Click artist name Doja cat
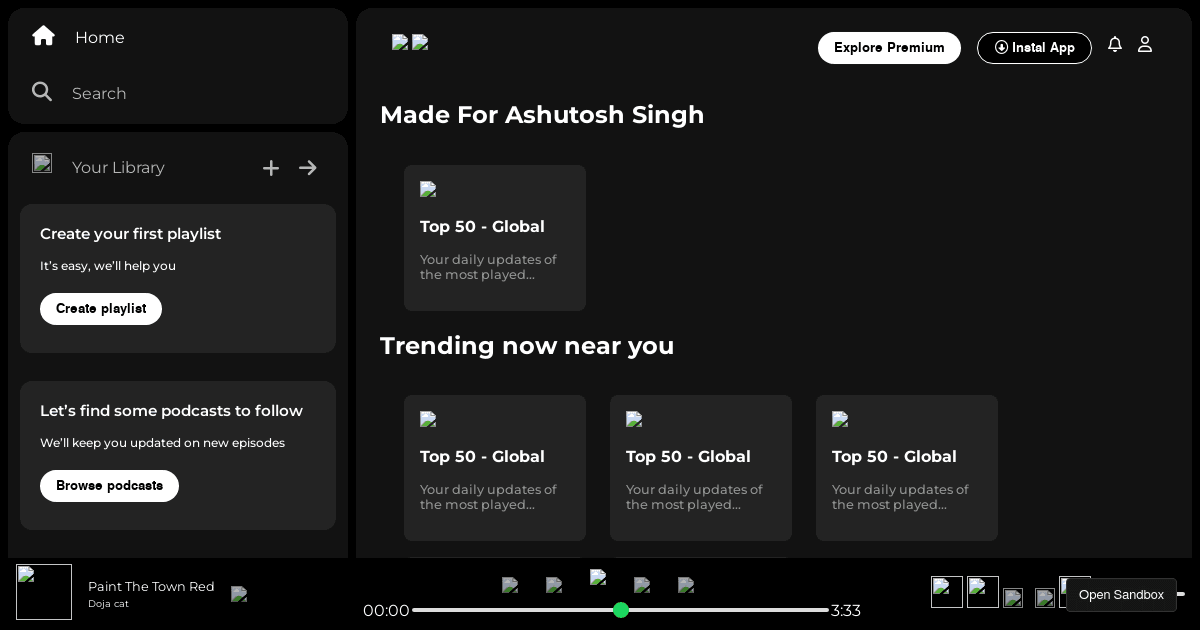The height and width of the screenshot is (630, 1200). (x=108, y=604)
